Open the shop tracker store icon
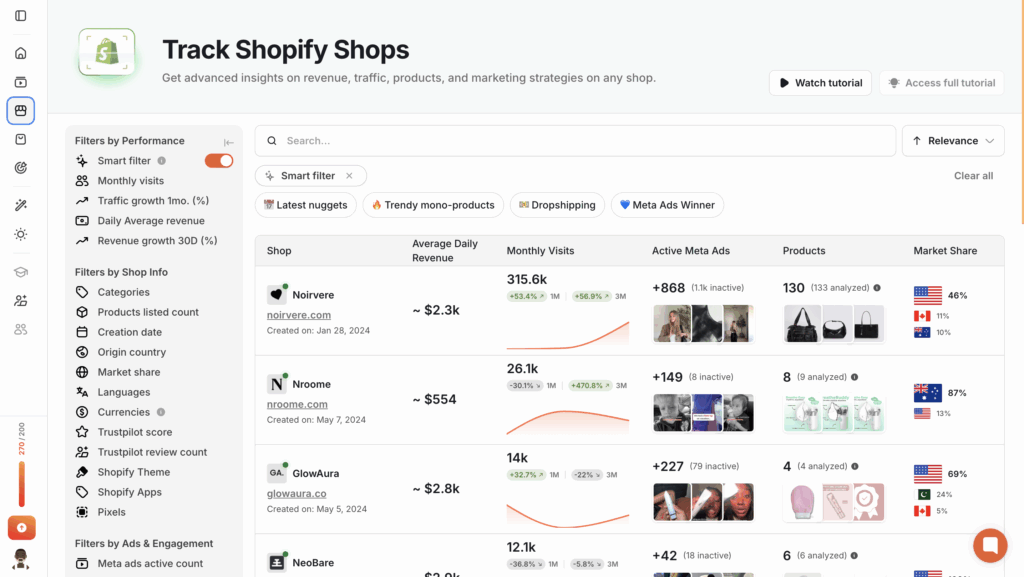 coord(21,110)
